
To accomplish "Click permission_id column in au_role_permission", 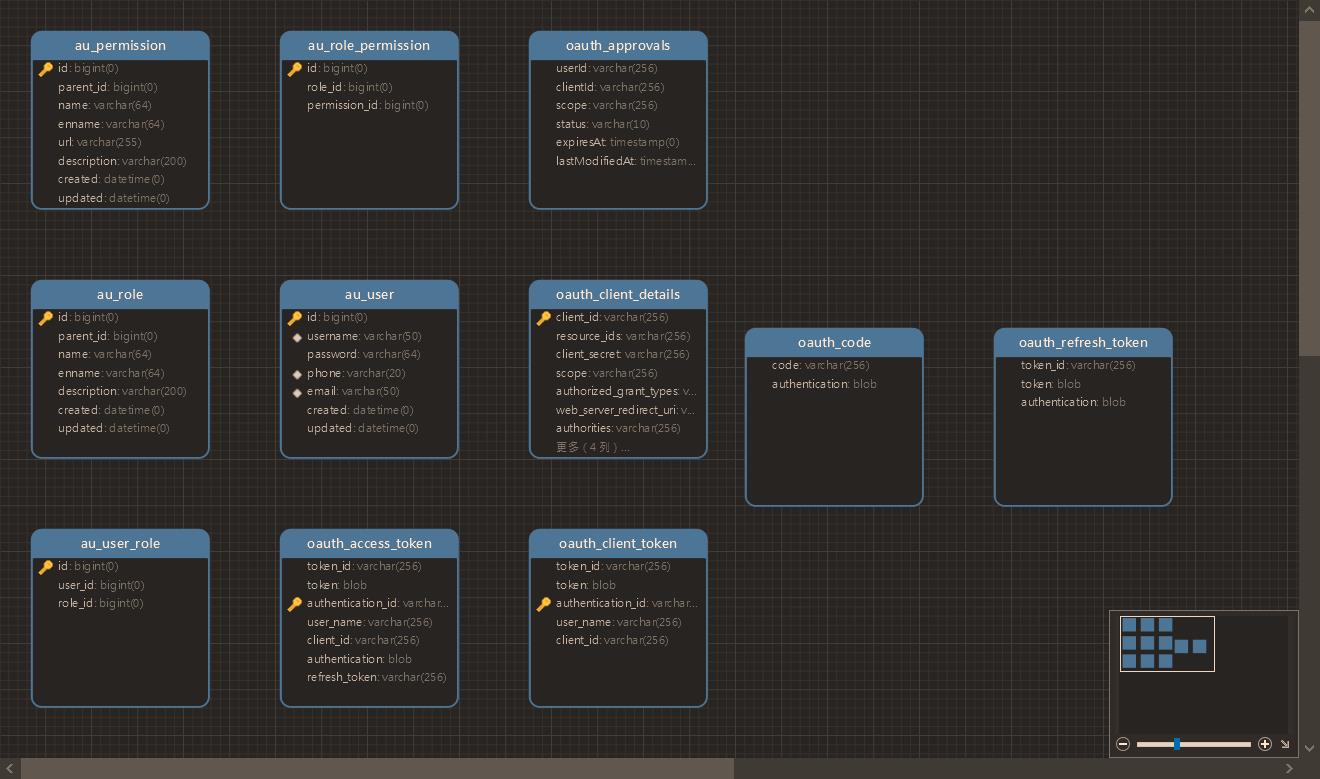I will tap(369, 105).
